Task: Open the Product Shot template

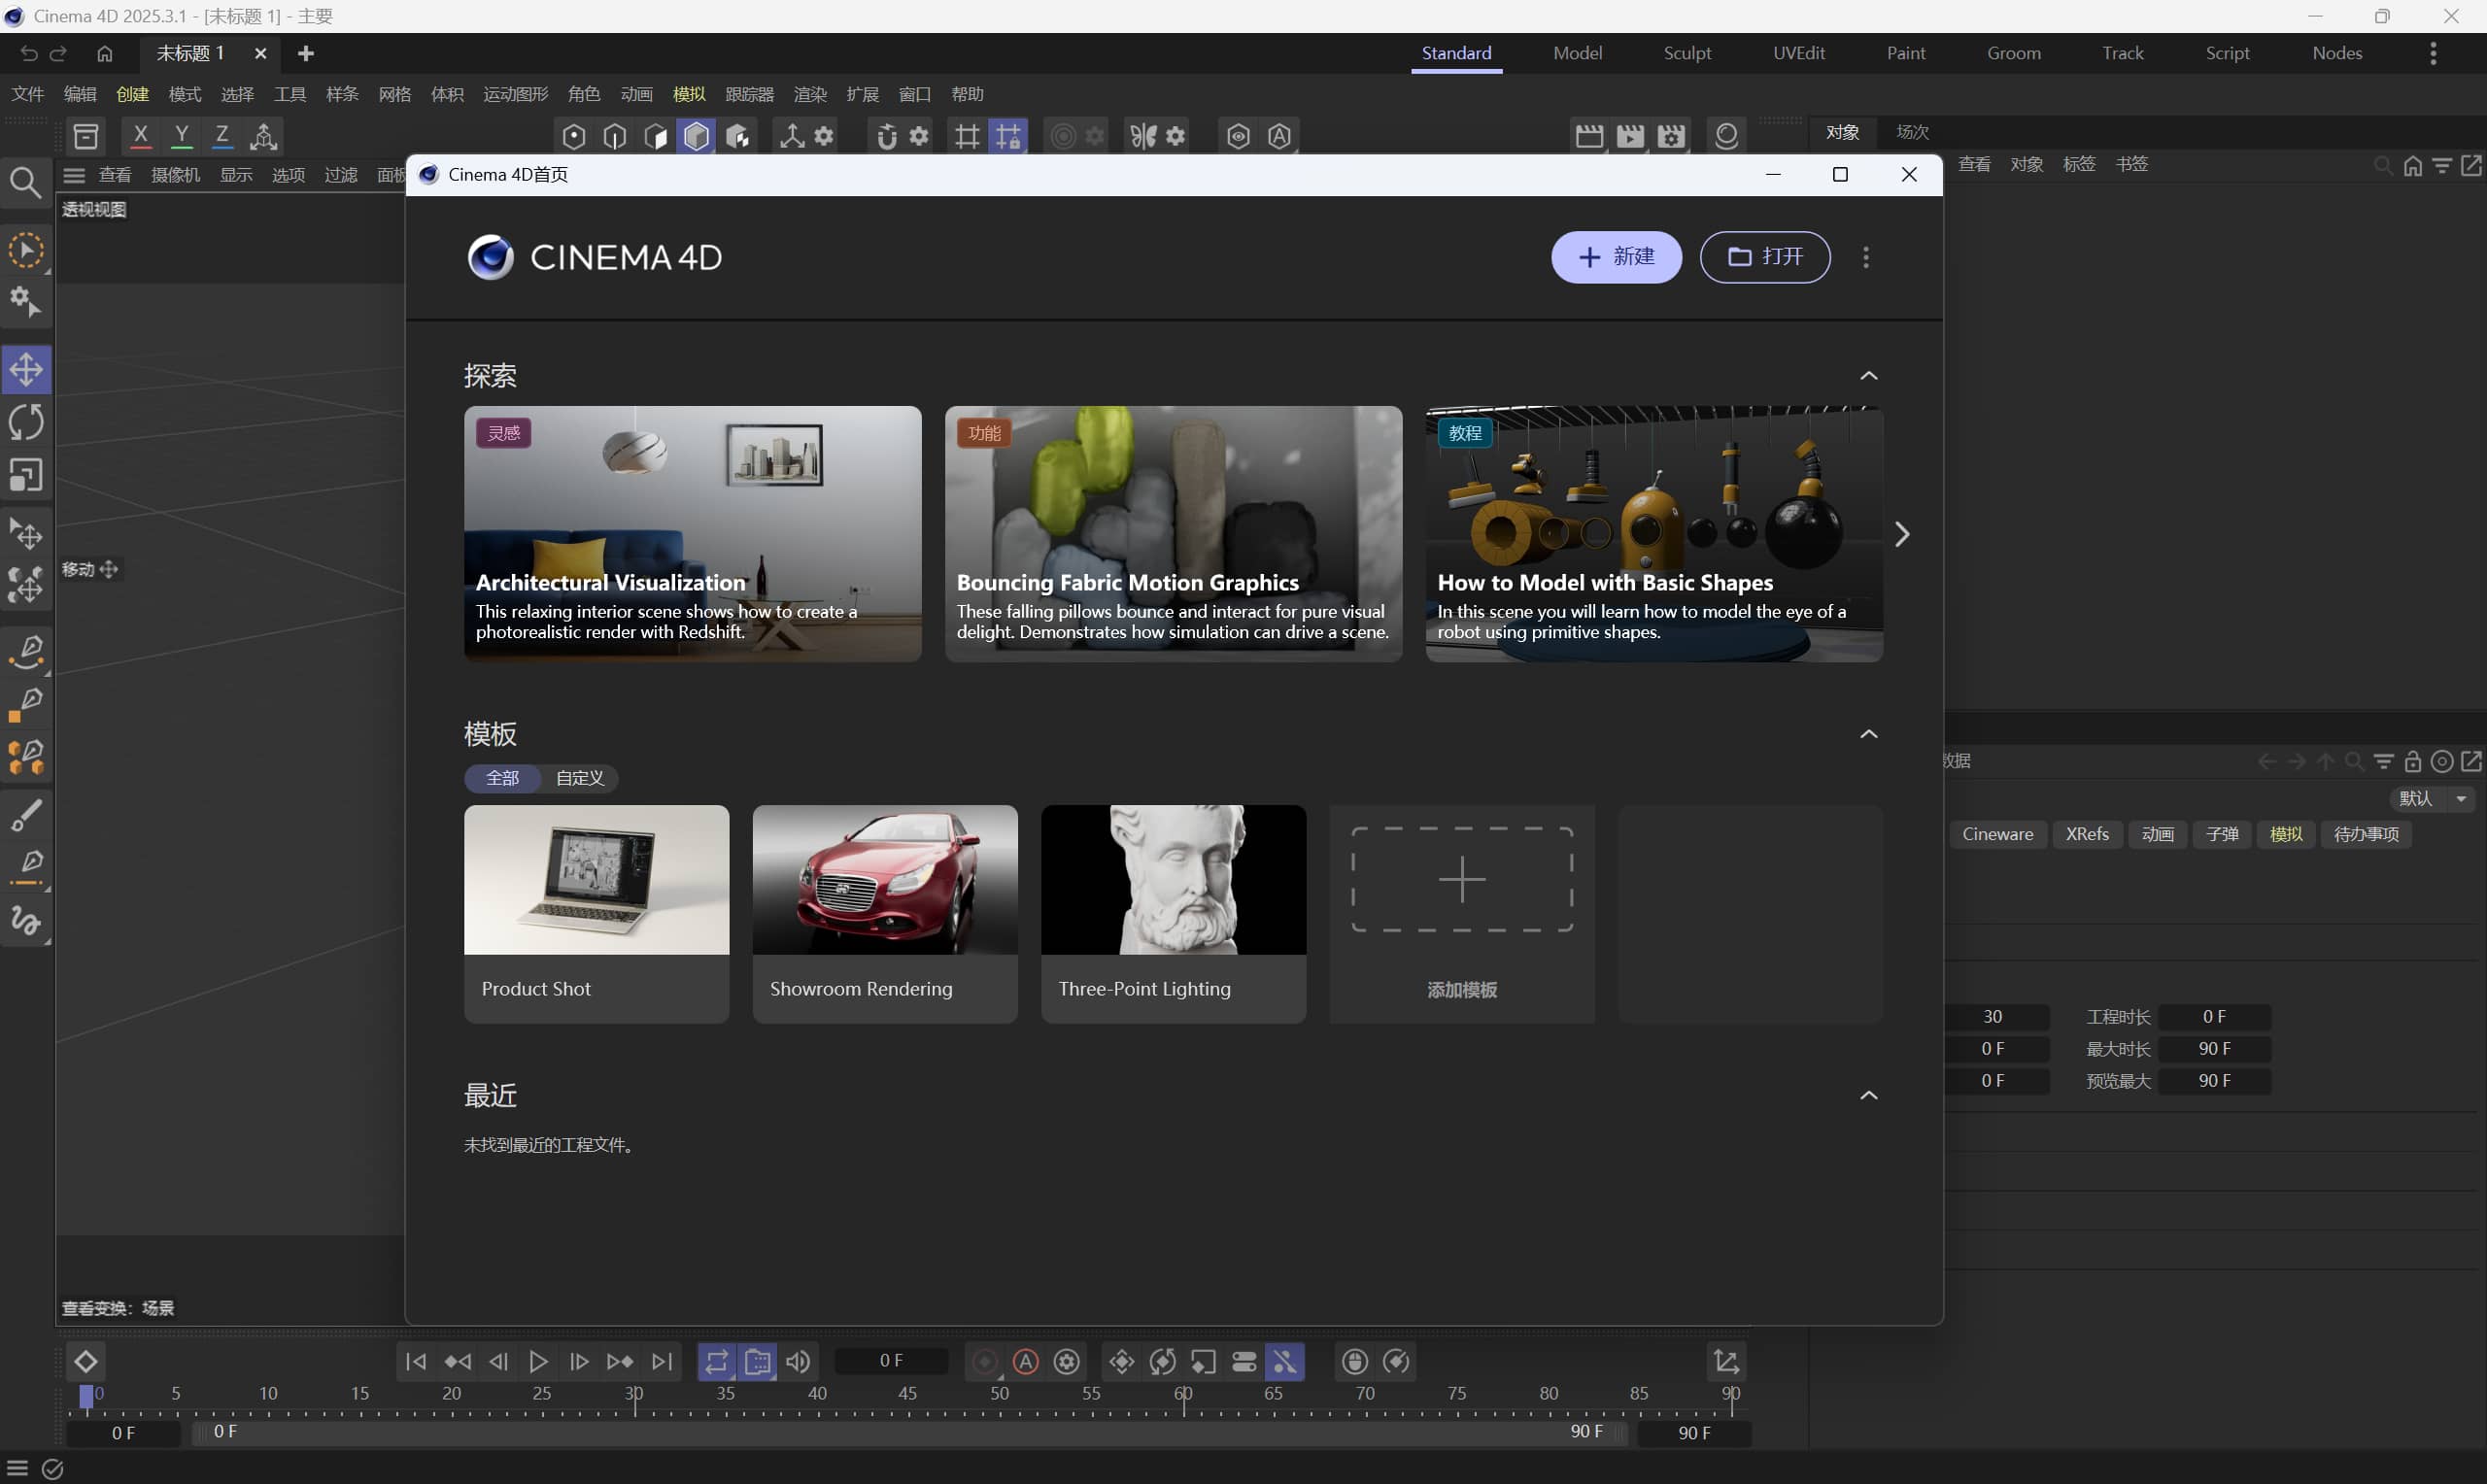Action: point(596,913)
